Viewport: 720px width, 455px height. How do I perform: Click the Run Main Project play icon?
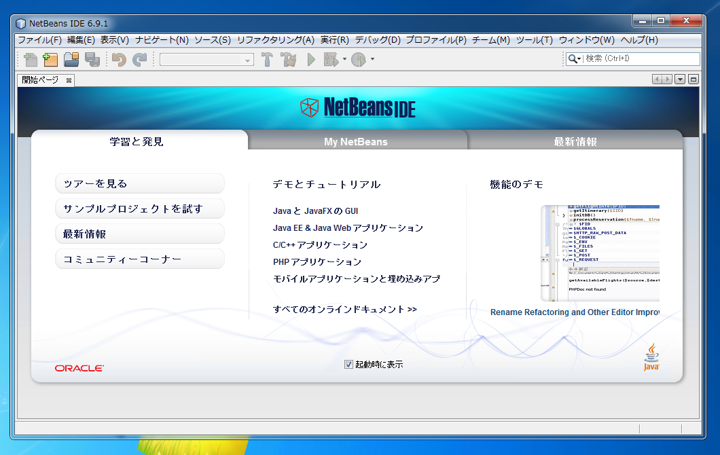311,60
